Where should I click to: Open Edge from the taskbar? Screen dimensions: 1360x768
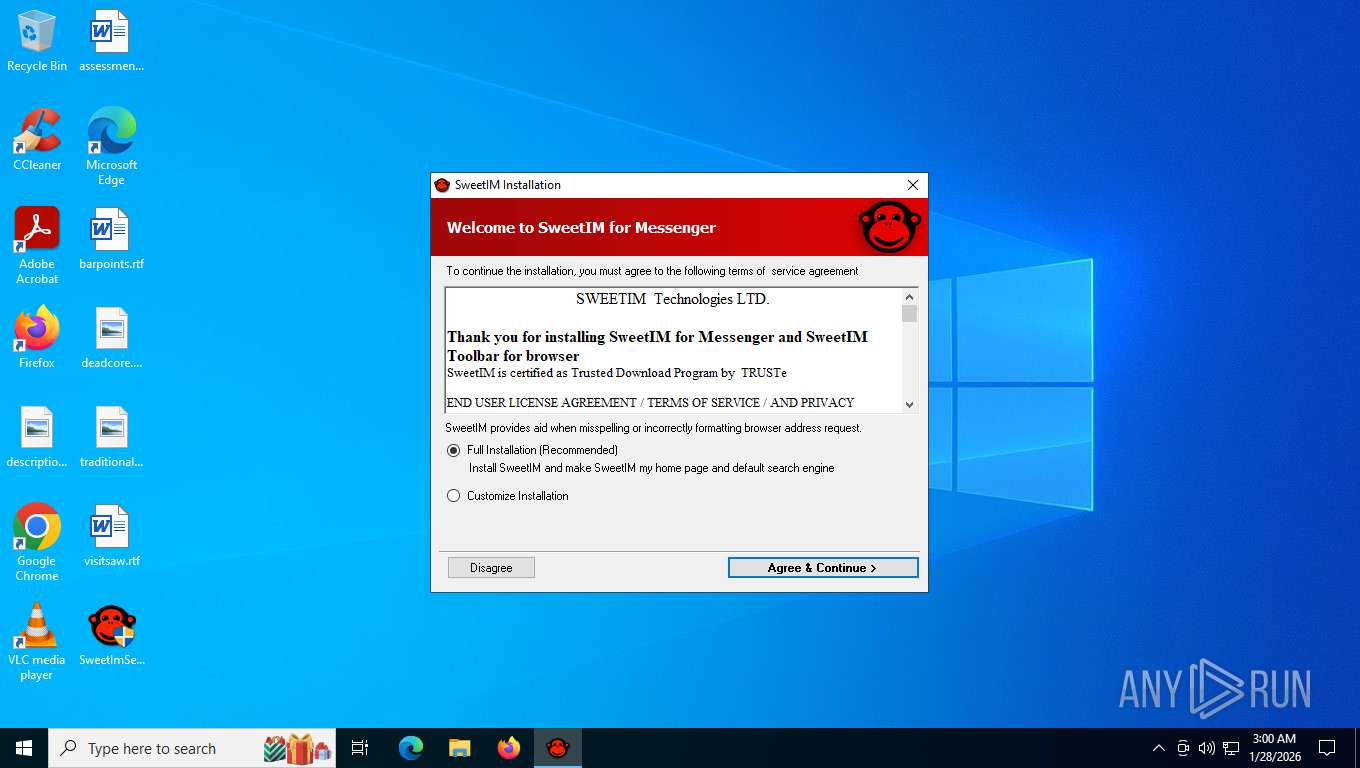pos(411,748)
